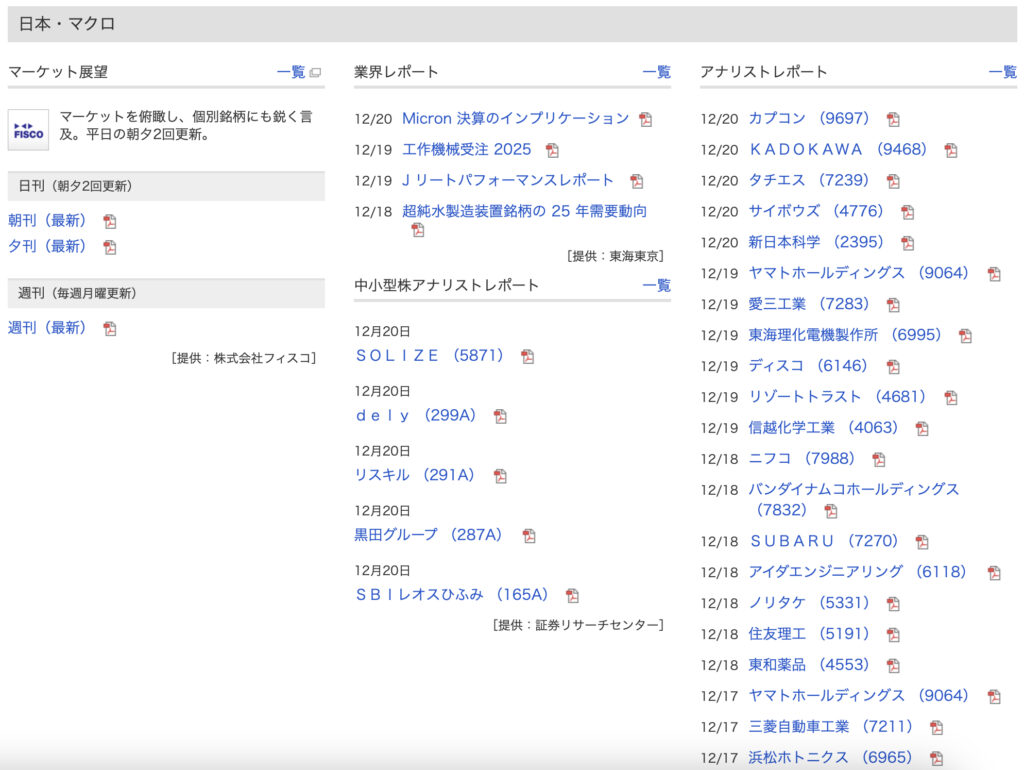The height and width of the screenshot is (770, 1024).
Task: Open the PDF icon next to ノリタケ (5331)
Action: click(893, 604)
